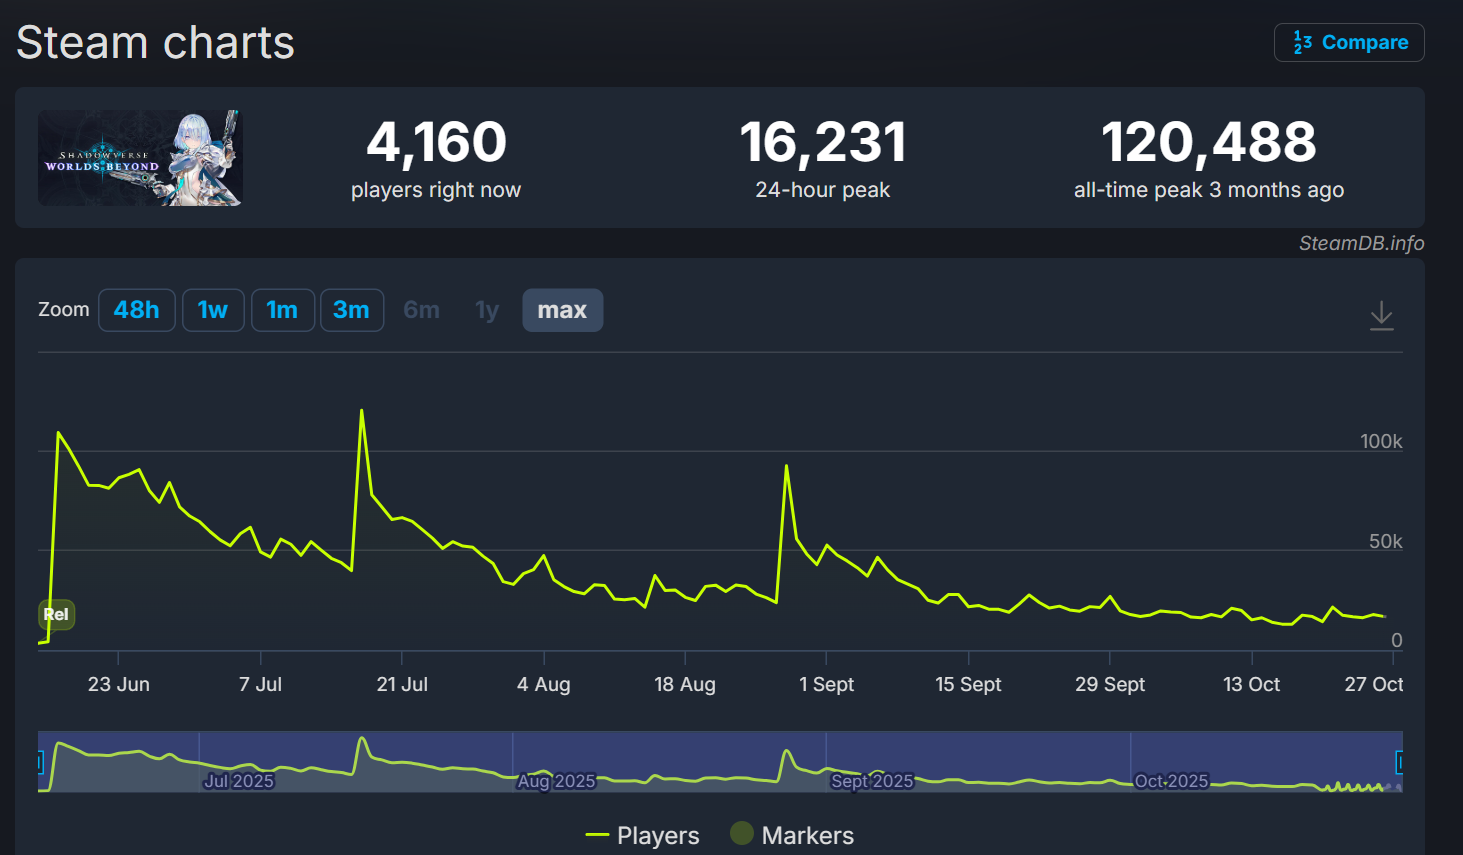Toggle the Players series in legend
Image resolution: width=1463 pixels, height=855 pixels.
click(642, 835)
